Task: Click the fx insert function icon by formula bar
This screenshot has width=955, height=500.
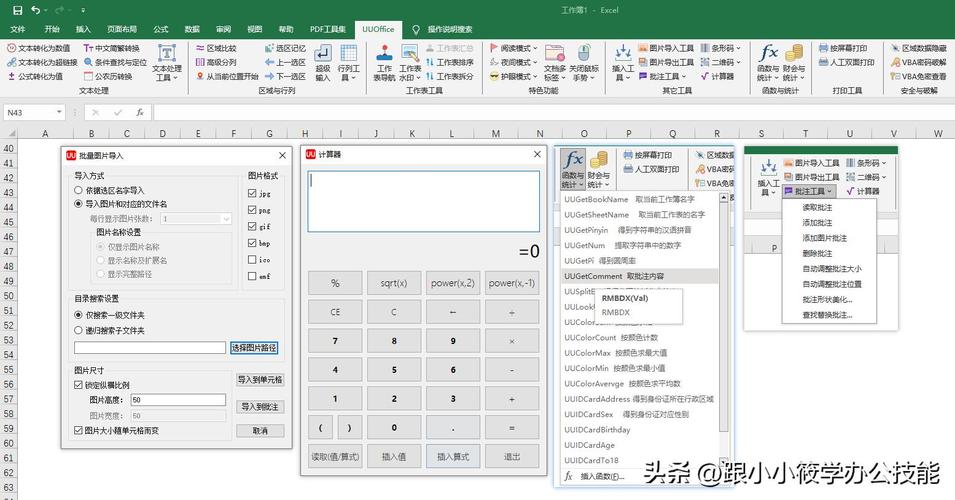Action: 140,113
